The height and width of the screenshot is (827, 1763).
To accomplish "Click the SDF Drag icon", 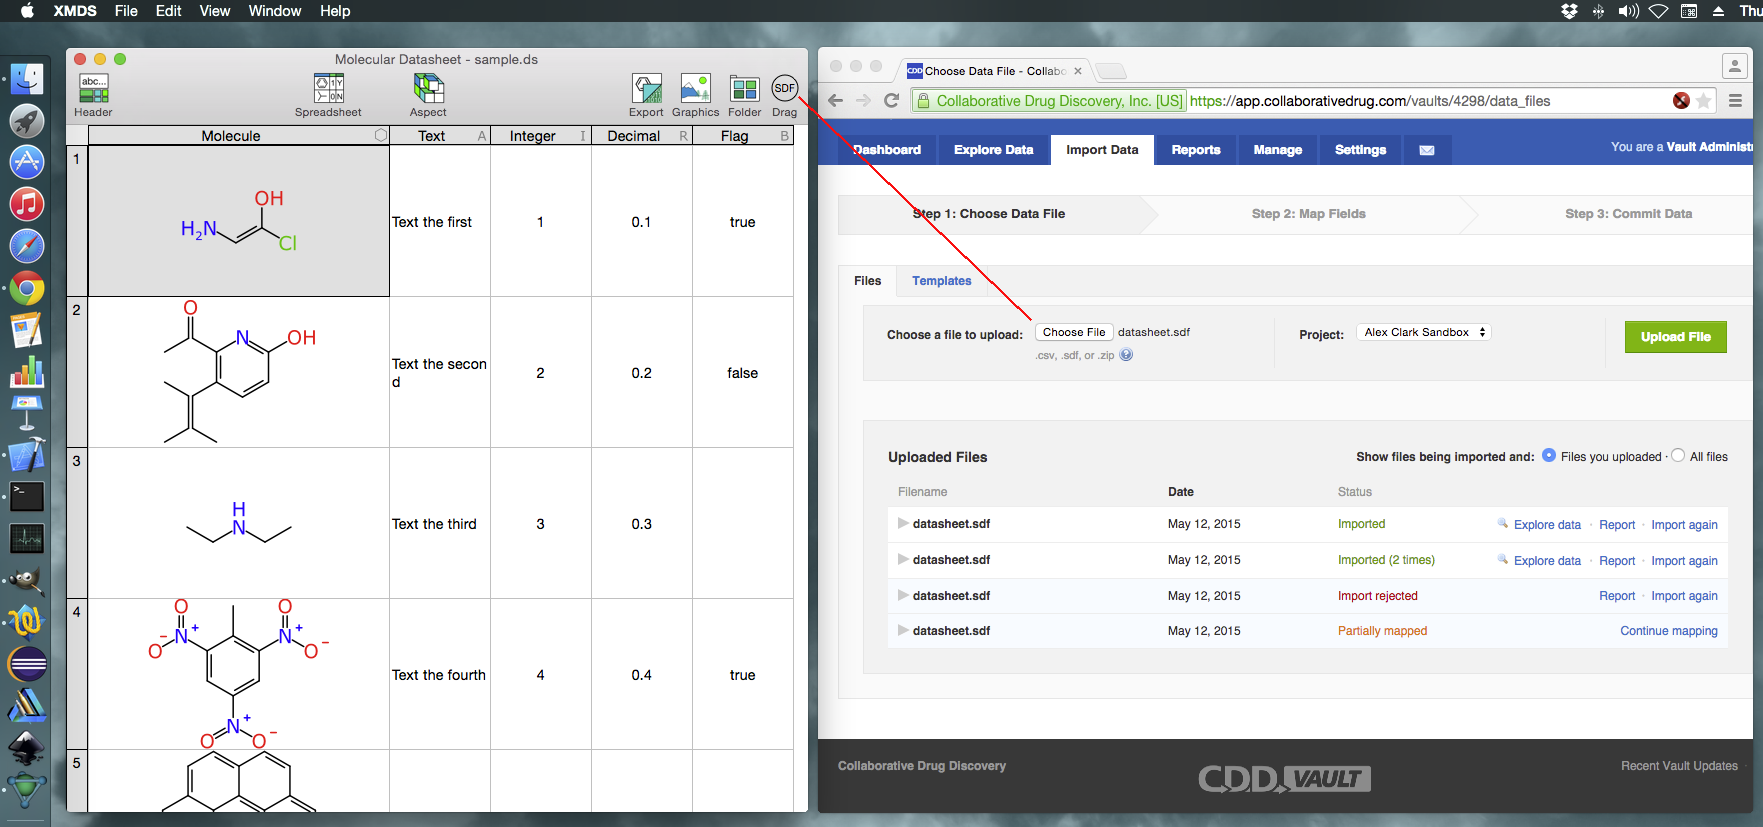I will [785, 89].
